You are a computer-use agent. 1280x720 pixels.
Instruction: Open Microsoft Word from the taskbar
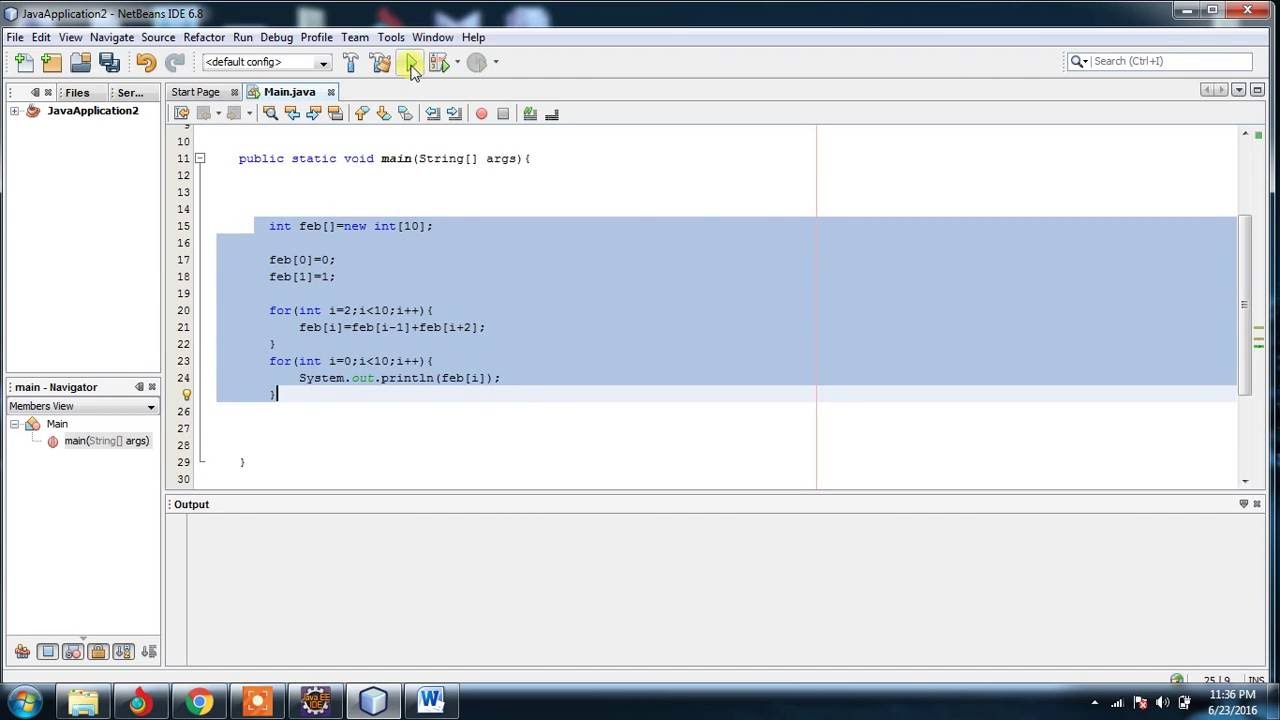pos(431,701)
